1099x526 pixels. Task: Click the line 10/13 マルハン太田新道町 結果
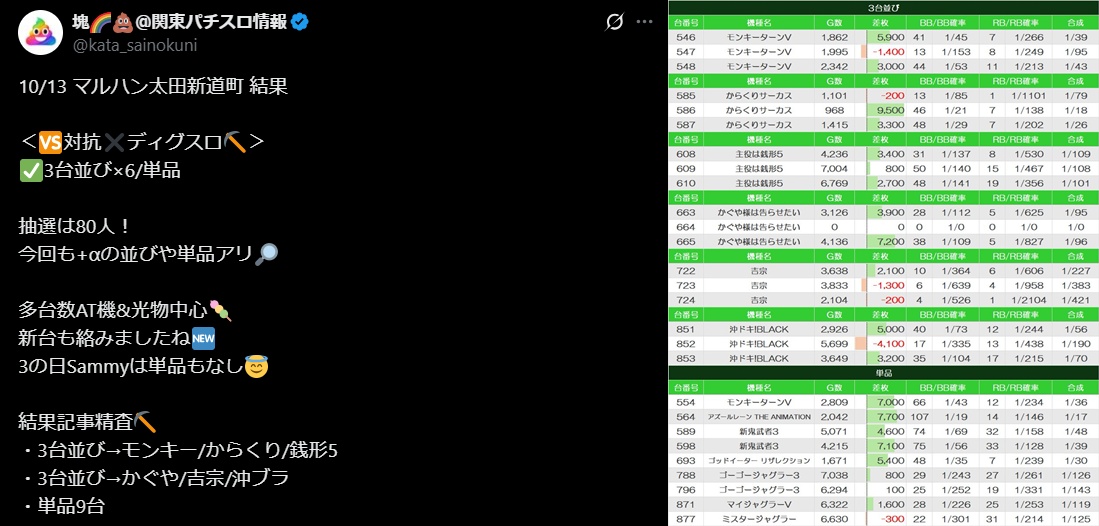(x=153, y=87)
